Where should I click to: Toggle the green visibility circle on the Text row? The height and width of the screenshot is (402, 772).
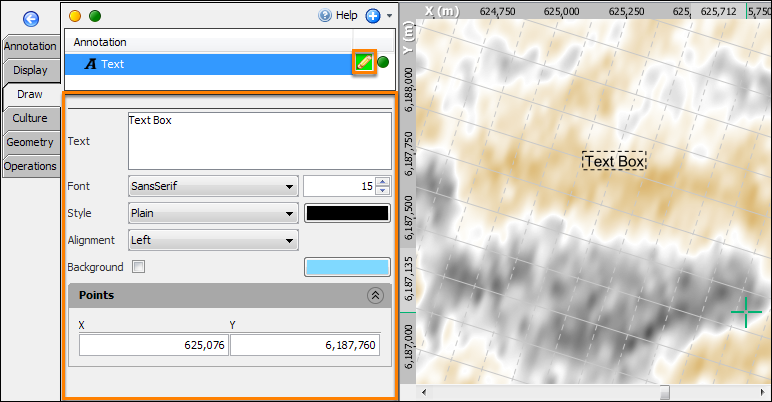click(383, 62)
